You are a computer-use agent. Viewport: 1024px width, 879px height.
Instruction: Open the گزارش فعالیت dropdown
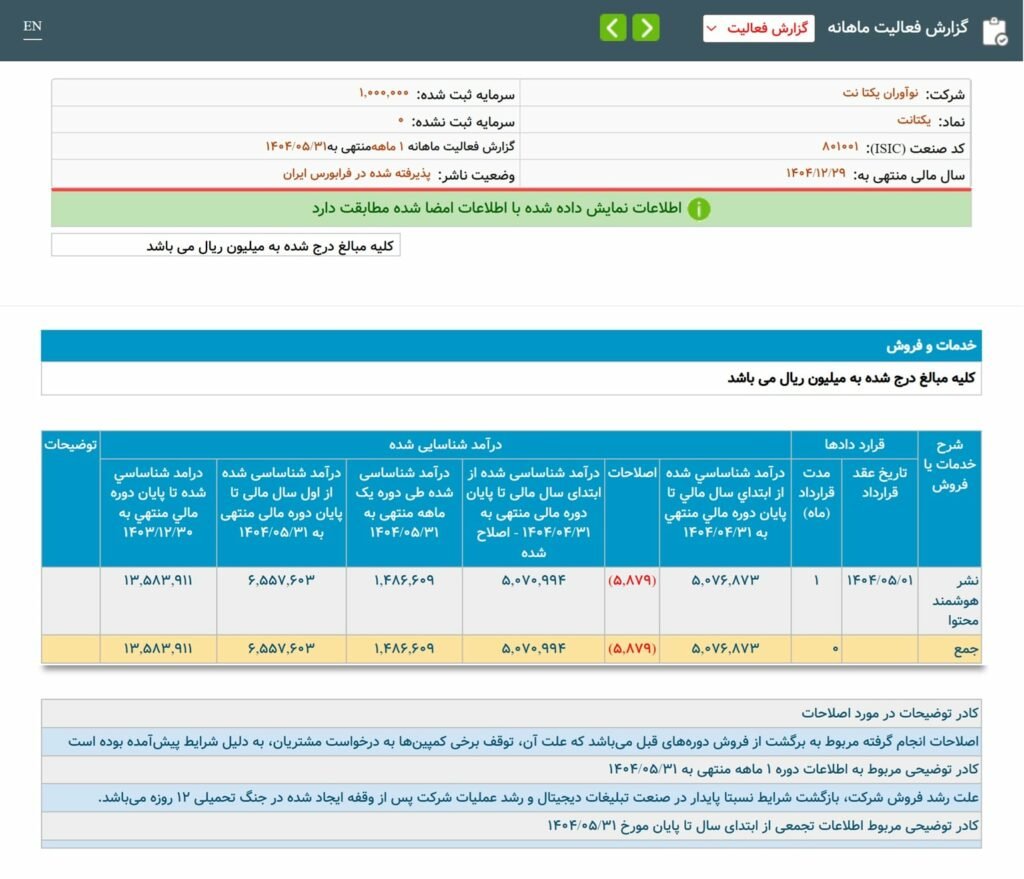[758, 29]
